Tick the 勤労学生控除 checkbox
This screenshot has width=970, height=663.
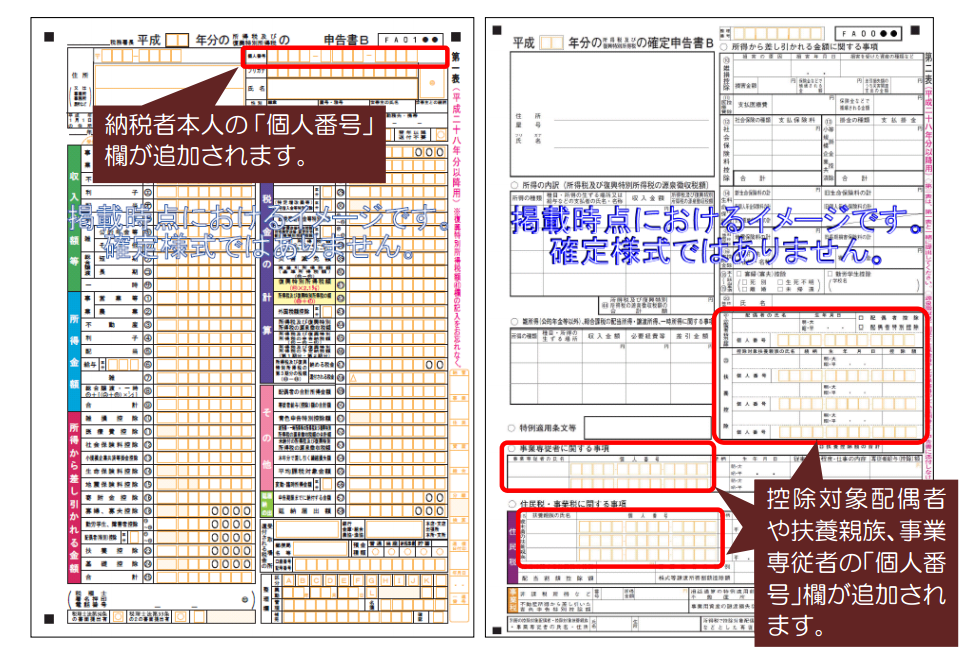coord(830,274)
